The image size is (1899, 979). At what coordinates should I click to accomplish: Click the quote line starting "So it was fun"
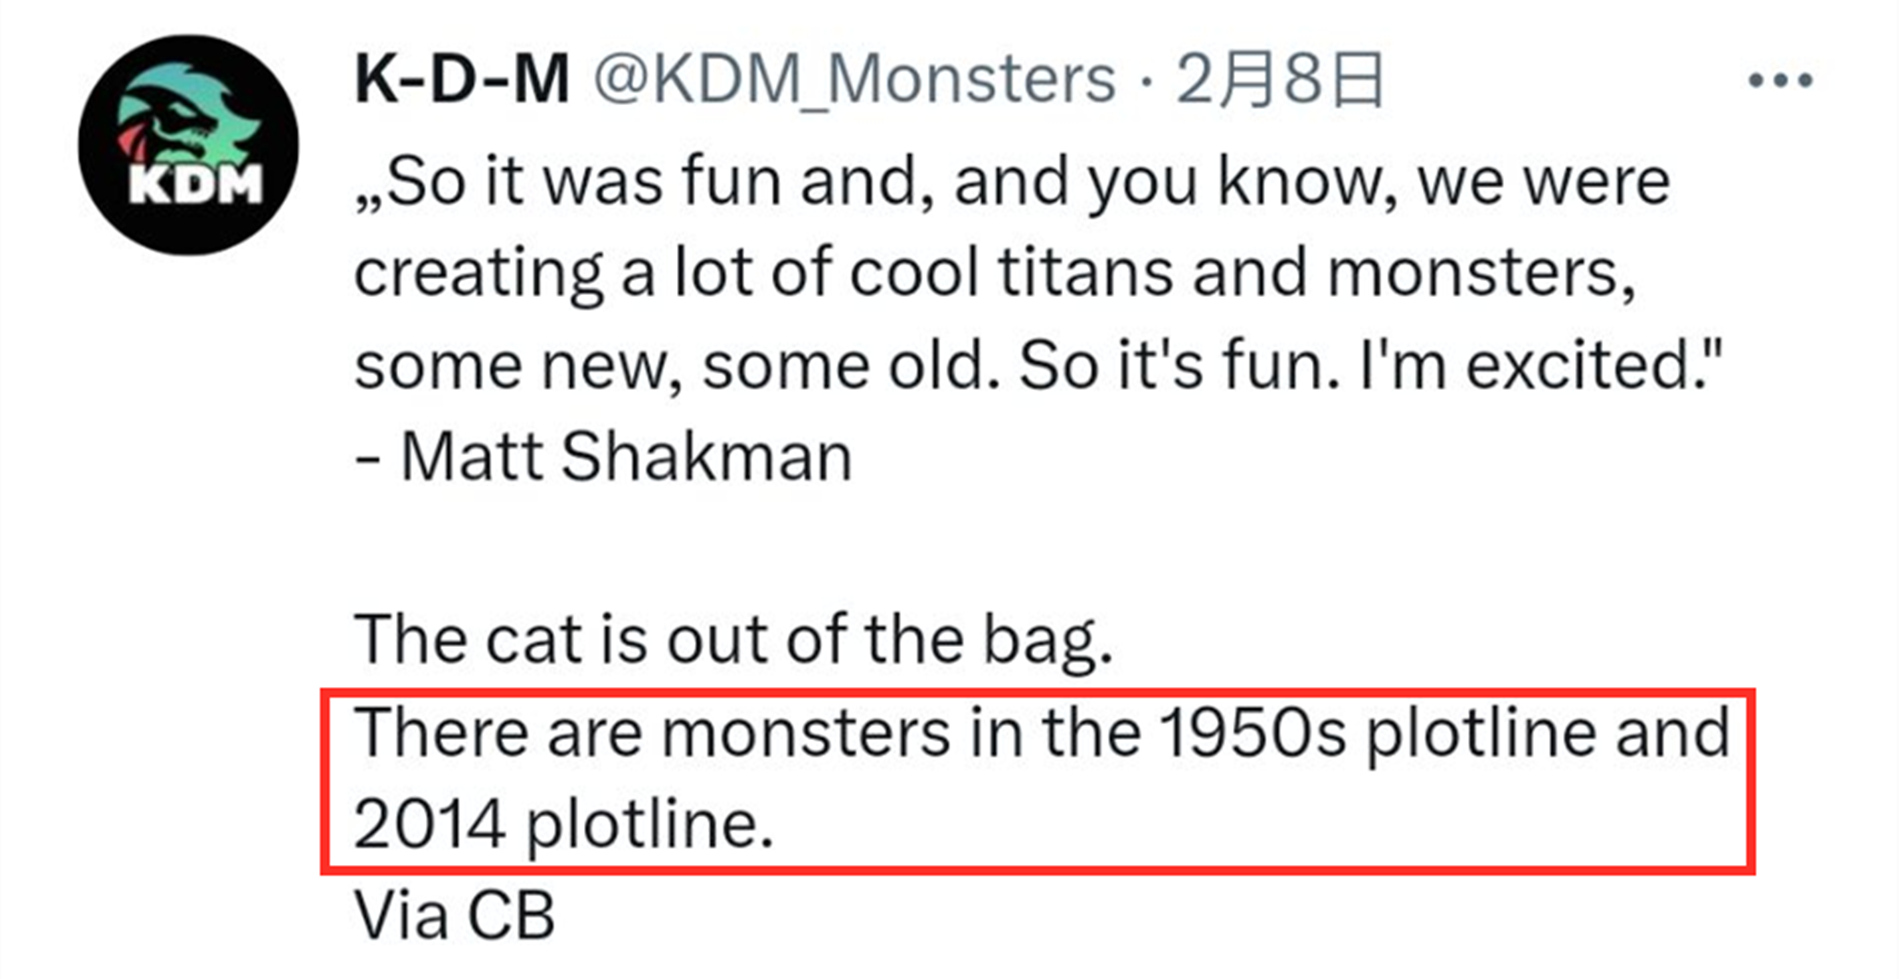click(x=1012, y=183)
